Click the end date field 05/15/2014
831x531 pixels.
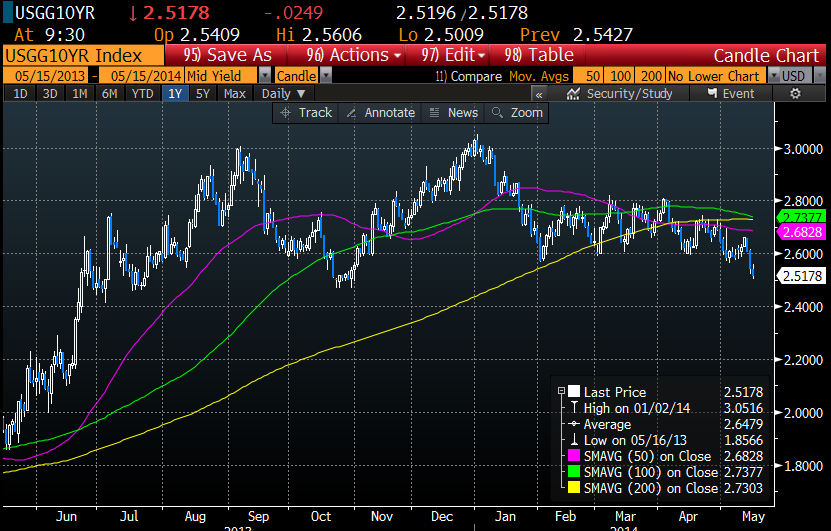(141, 76)
